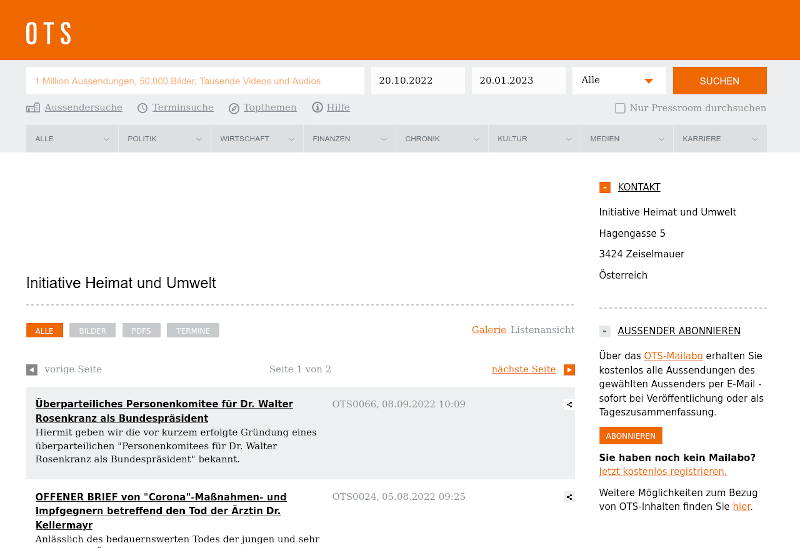Expand the ALLE category menu

click(x=72, y=139)
